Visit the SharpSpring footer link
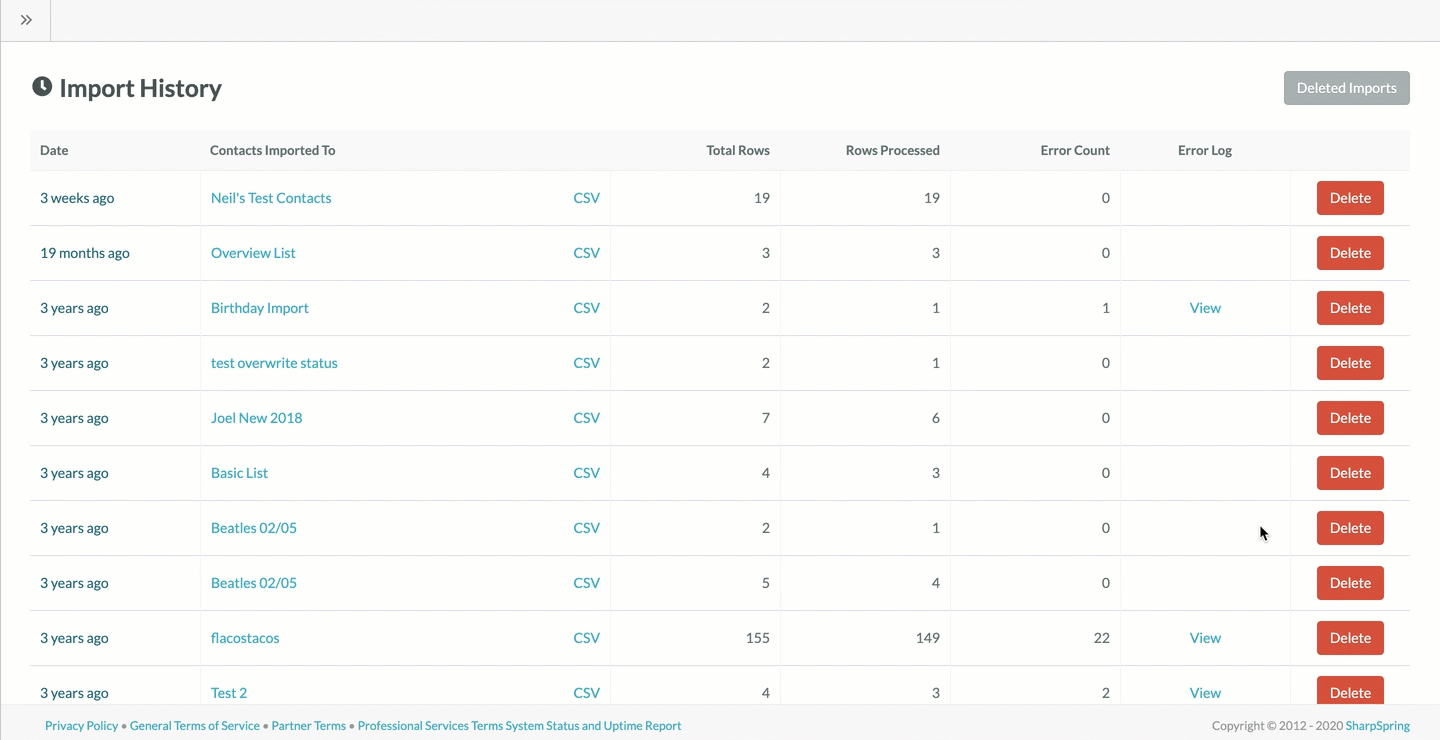1440x740 pixels. [1377, 726]
